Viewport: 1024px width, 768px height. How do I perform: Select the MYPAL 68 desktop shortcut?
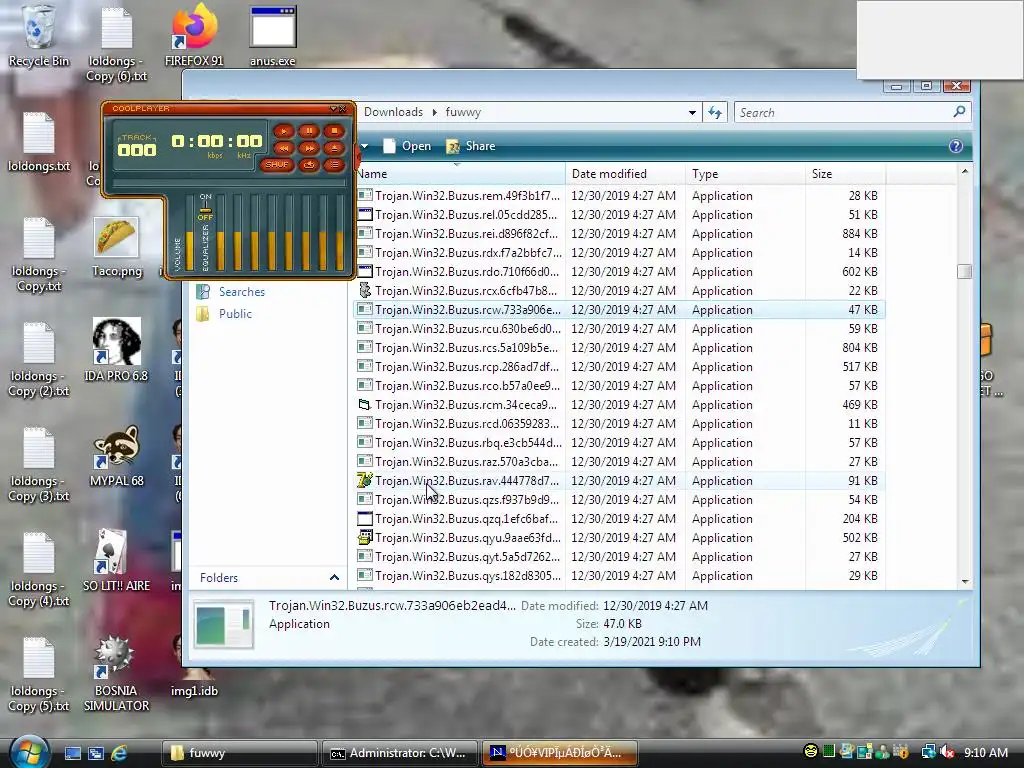[117, 456]
